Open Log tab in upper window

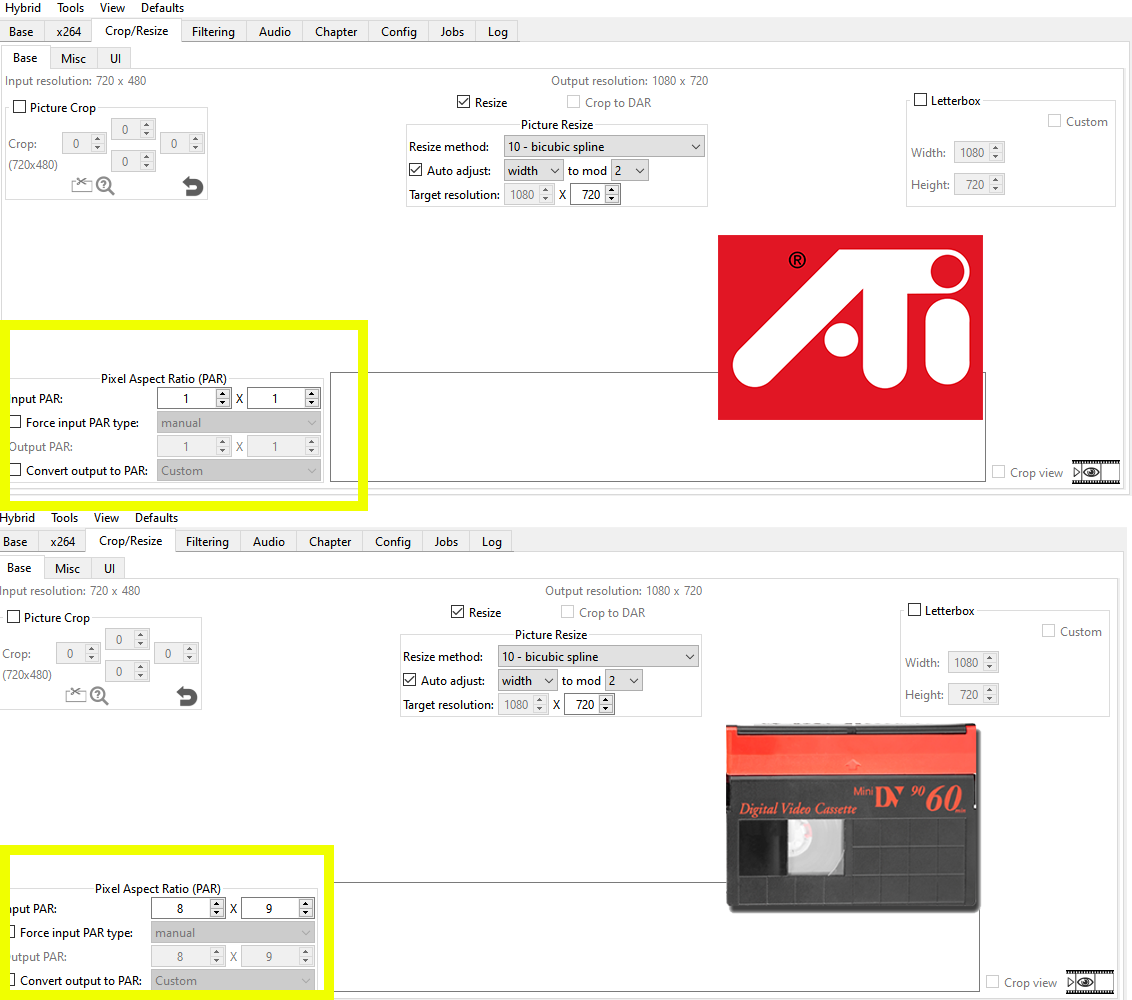click(497, 32)
